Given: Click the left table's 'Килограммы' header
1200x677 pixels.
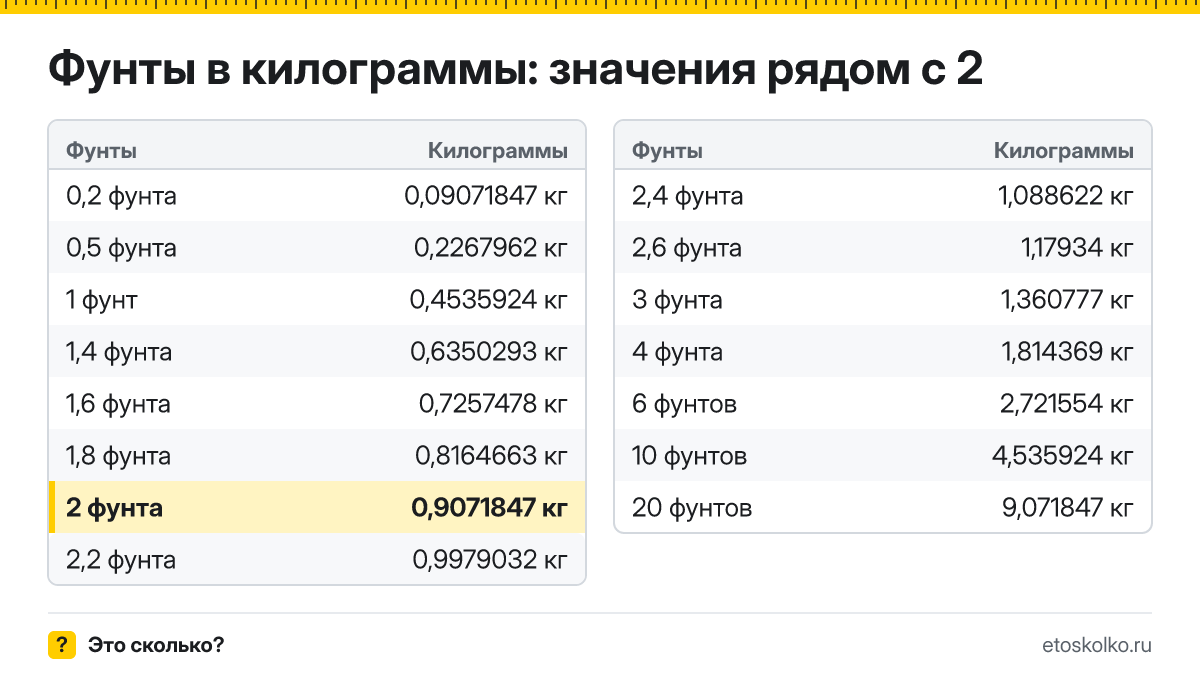Looking at the screenshot, I should [498, 151].
